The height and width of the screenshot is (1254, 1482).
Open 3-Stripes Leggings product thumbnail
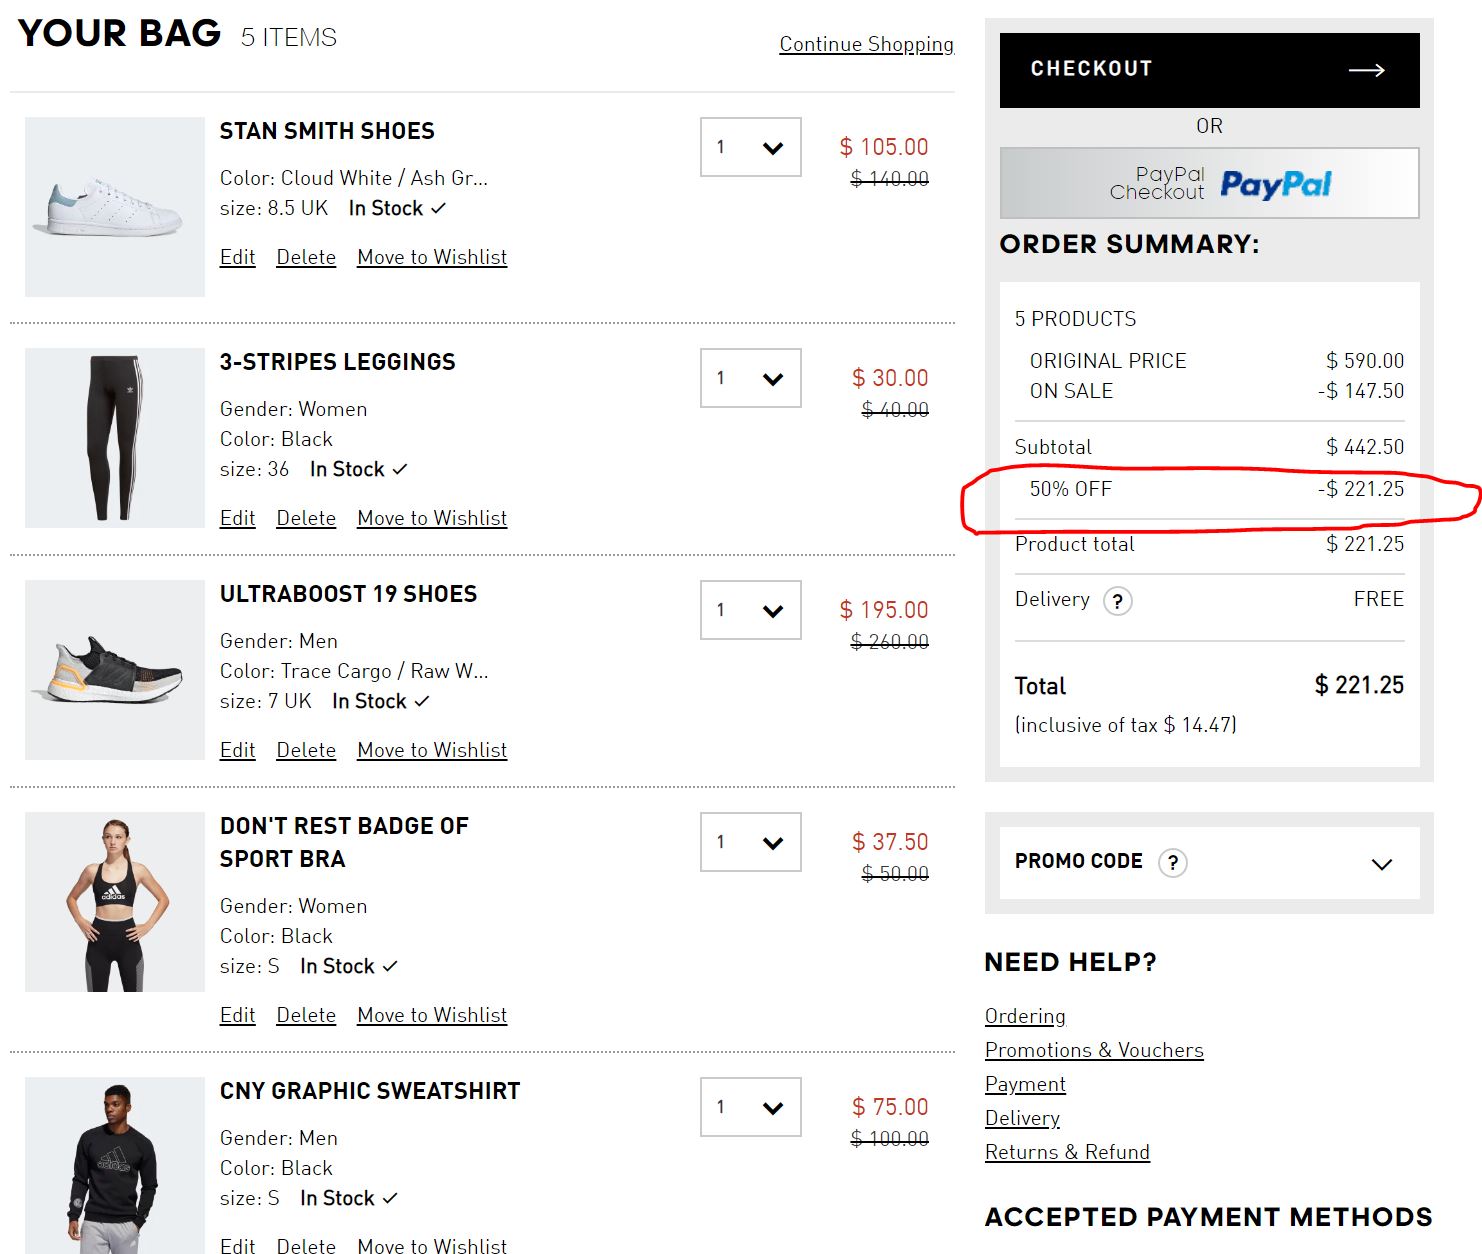tap(115, 438)
